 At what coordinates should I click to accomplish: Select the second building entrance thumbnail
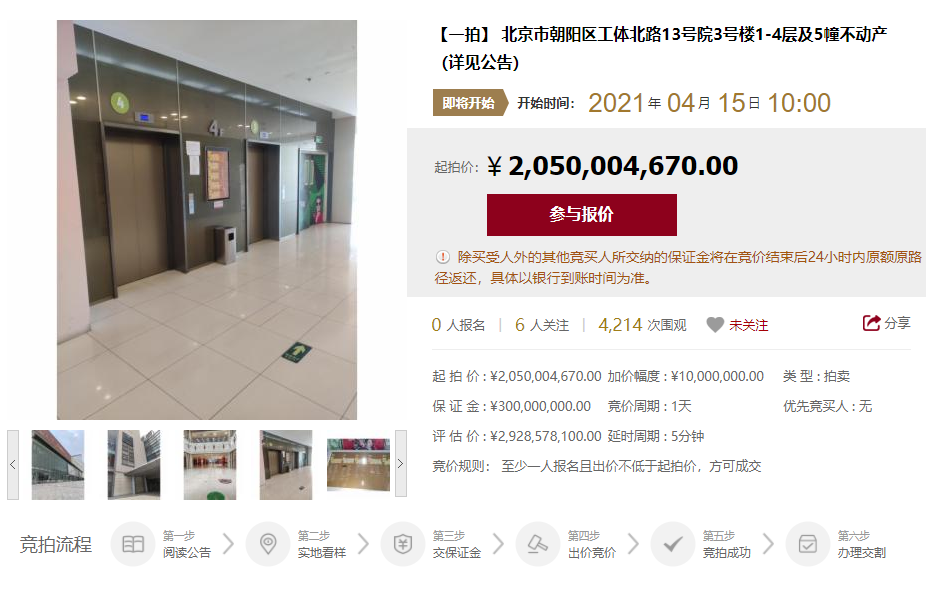tap(134, 465)
